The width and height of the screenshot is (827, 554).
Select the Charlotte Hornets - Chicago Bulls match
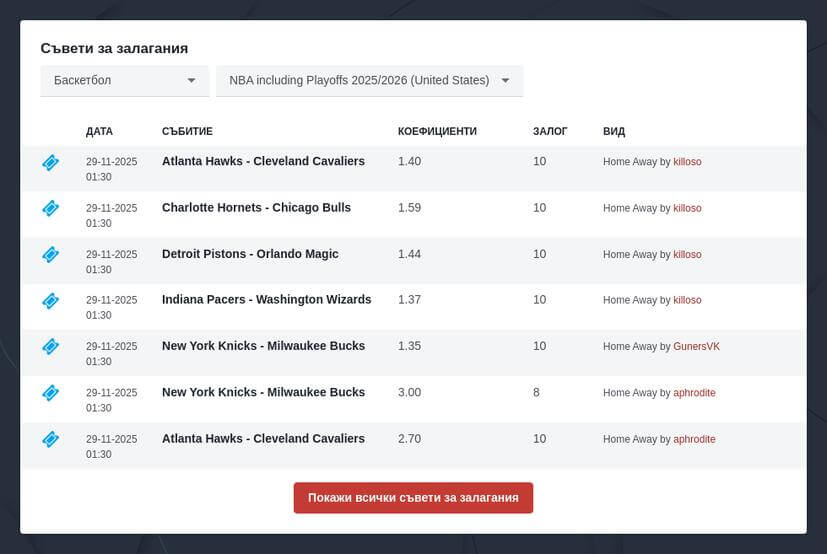(256, 208)
